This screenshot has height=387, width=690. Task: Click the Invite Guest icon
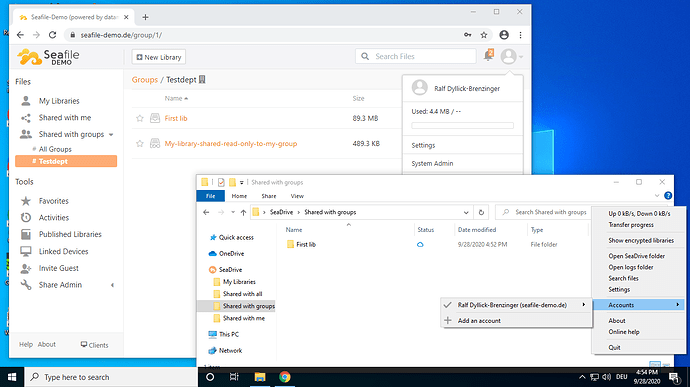tap(26, 268)
